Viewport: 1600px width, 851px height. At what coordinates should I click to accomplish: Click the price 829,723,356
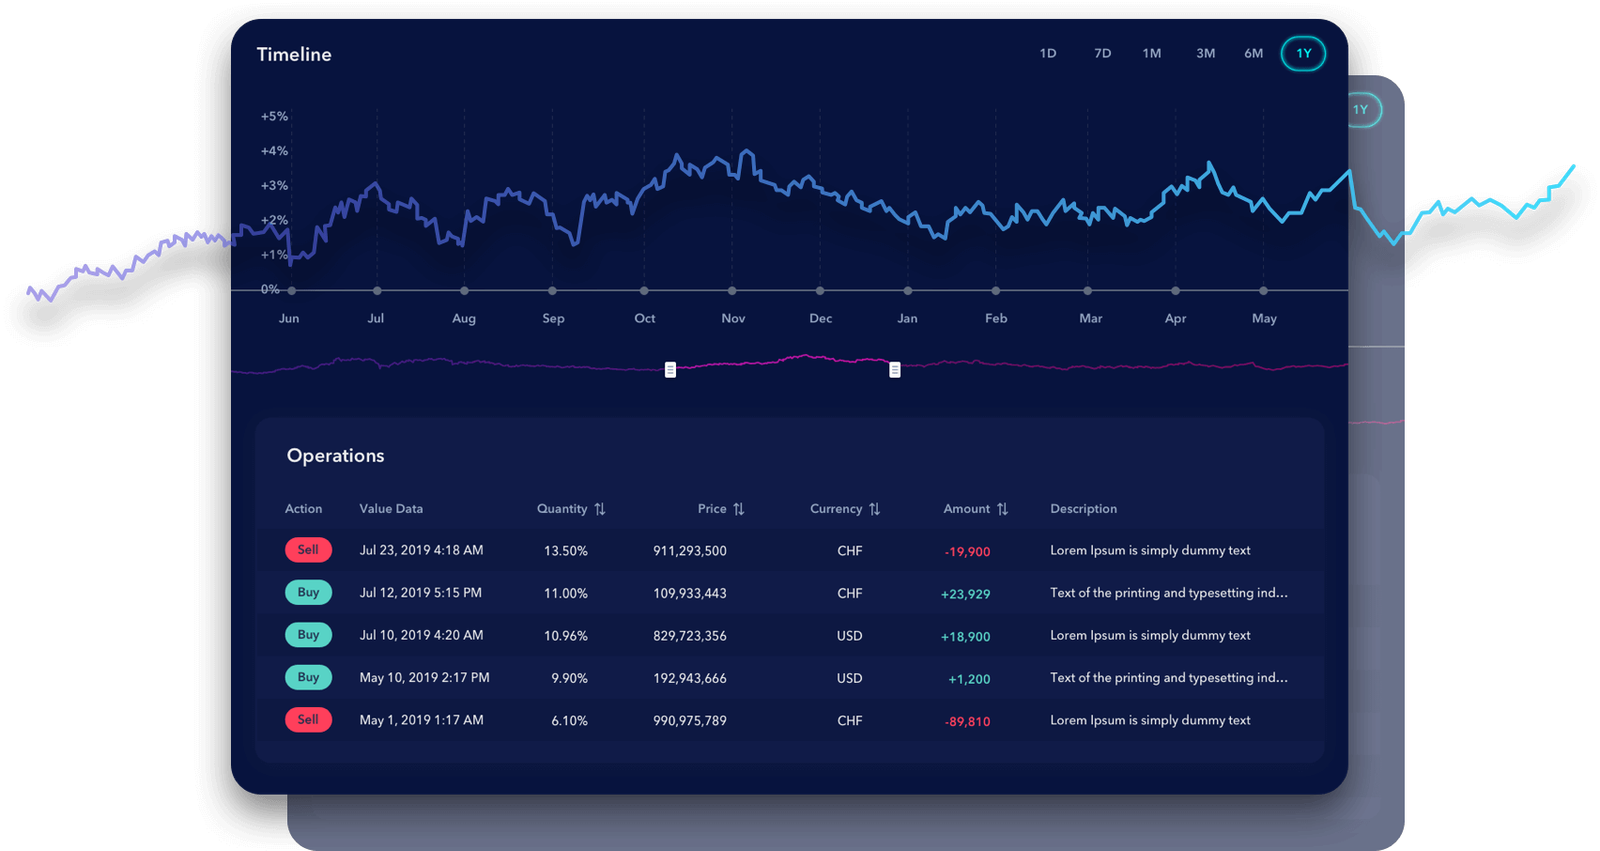point(690,636)
